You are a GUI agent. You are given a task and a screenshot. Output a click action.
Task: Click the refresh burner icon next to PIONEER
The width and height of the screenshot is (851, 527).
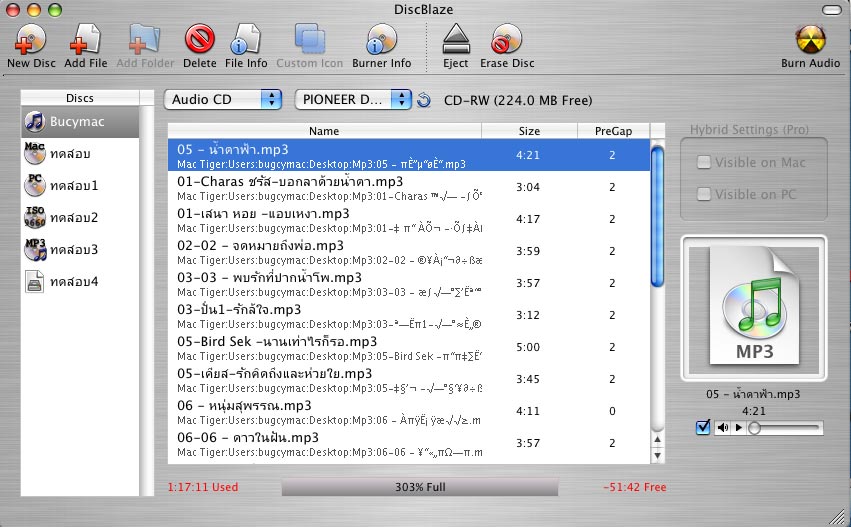point(424,100)
